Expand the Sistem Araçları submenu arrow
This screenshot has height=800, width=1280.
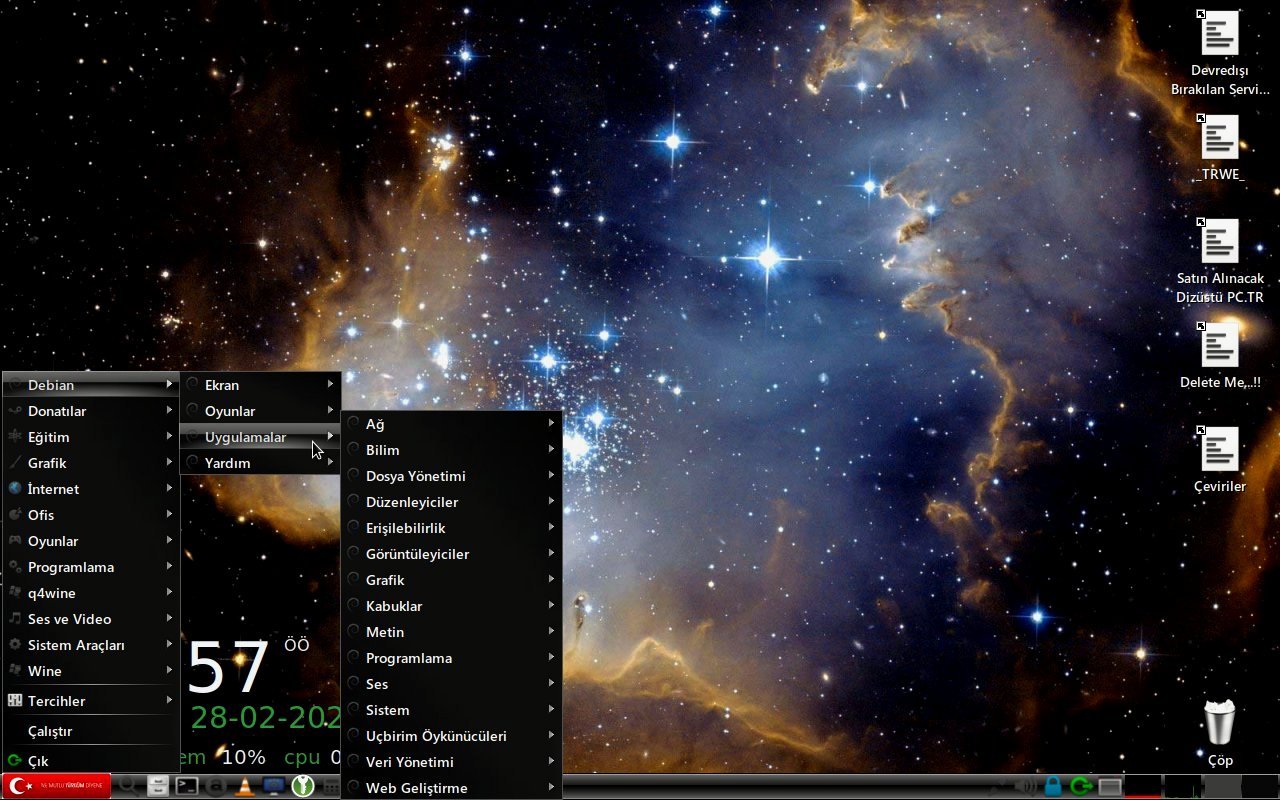click(x=170, y=645)
